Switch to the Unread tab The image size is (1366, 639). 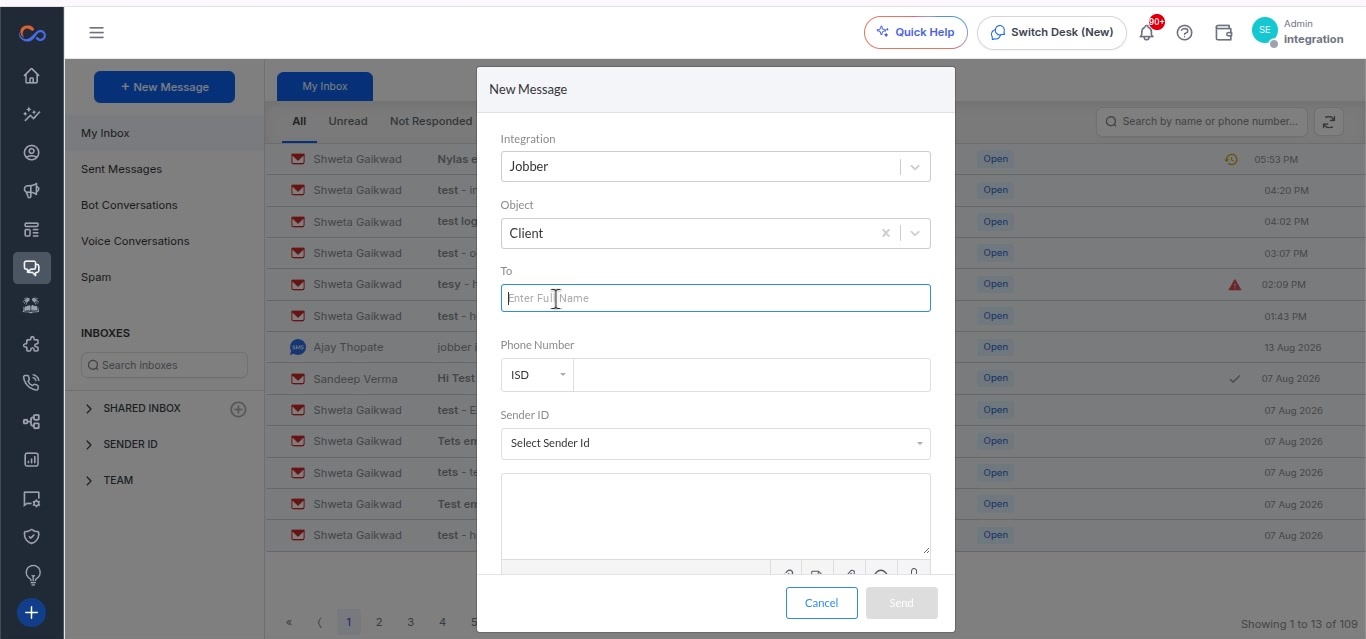(348, 121)
